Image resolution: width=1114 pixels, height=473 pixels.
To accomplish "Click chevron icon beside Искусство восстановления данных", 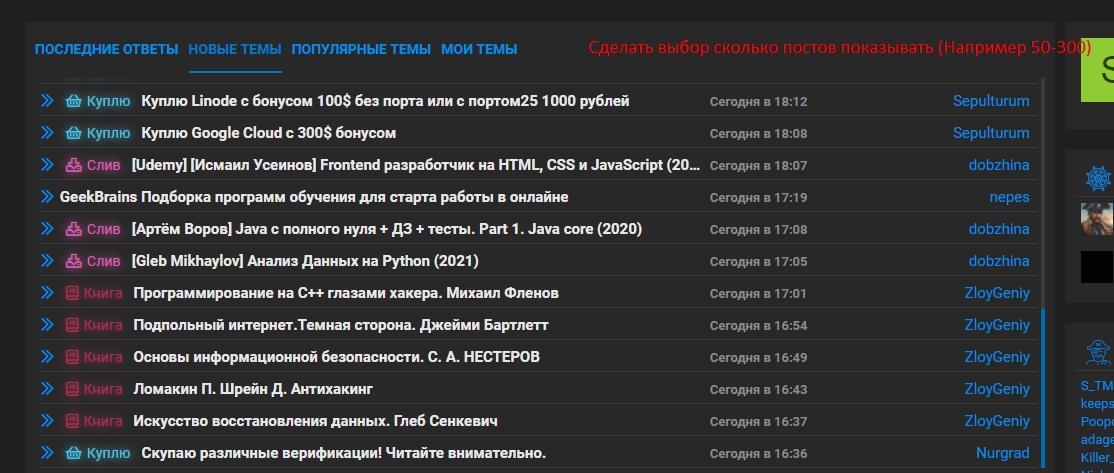I will coord(47,420).
